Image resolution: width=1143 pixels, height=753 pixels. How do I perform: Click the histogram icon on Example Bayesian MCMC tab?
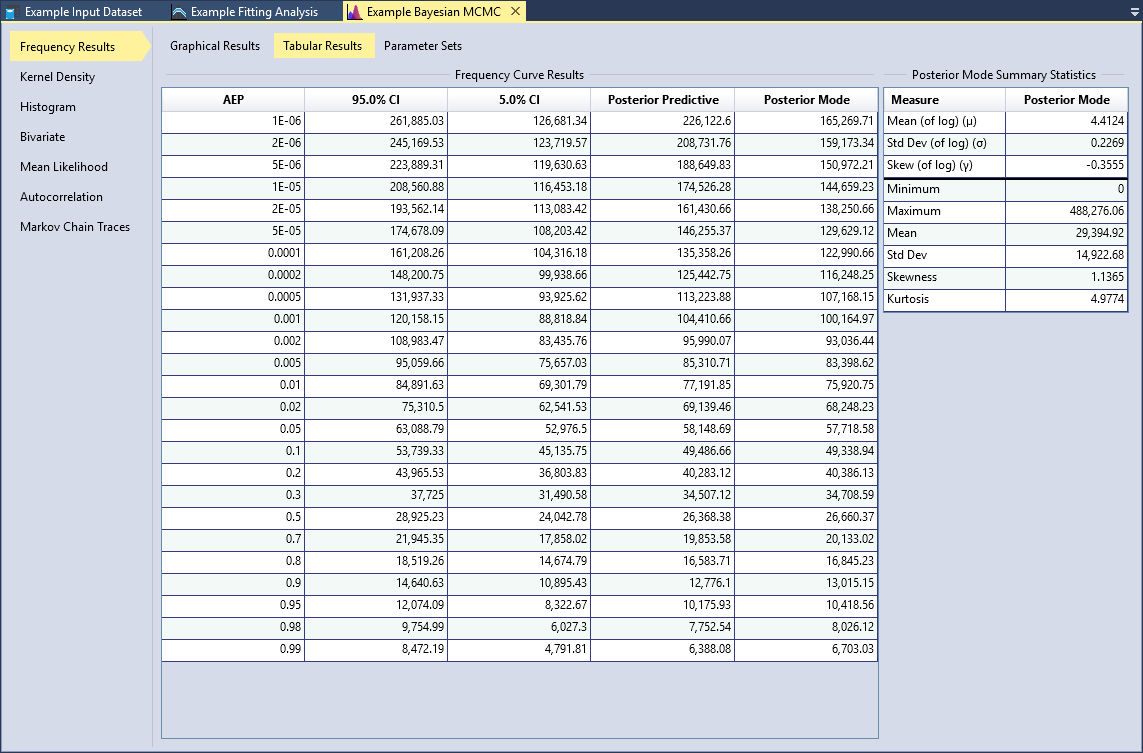pos(353,11)
